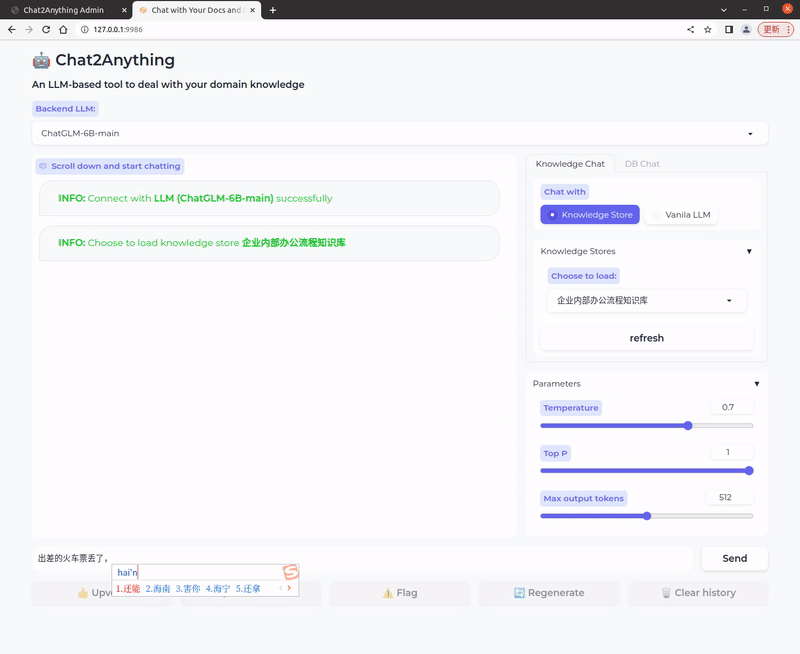This screenshot has height=654, width=800.
Task: Click the browser address bar 127.0.0.1:9986
Action: coord(378,30)
